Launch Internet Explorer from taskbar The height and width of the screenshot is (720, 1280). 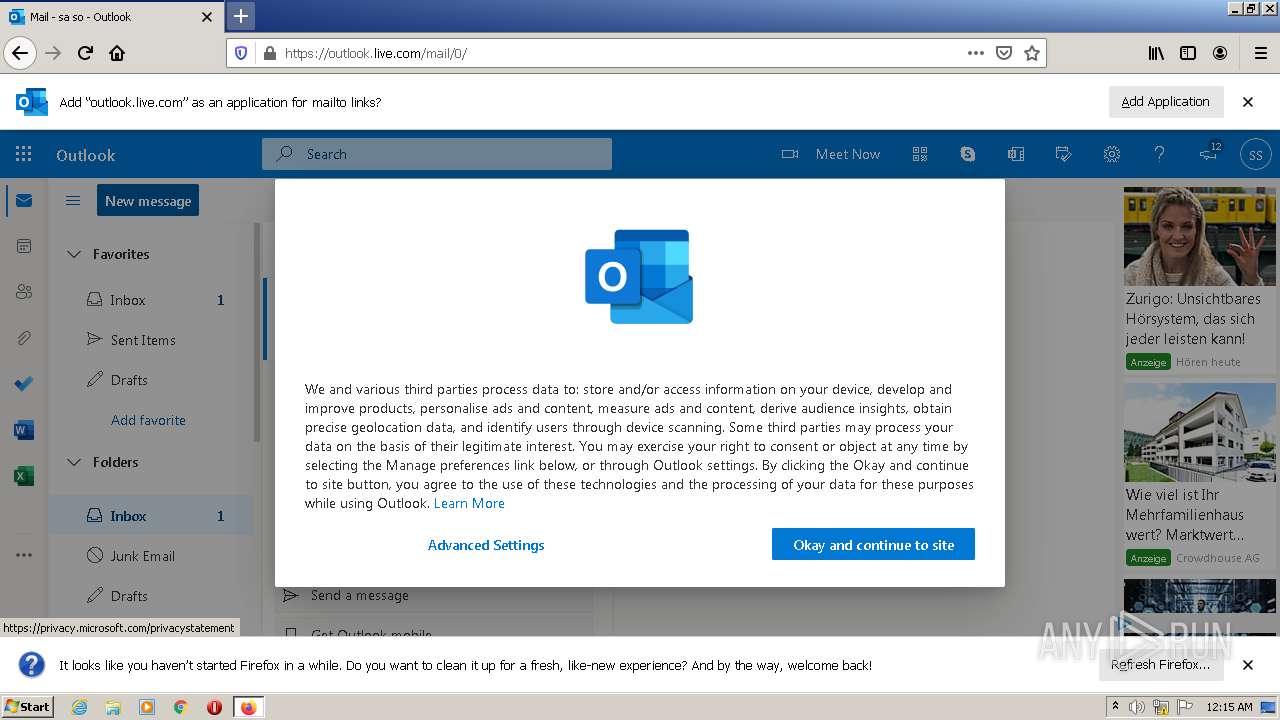click(x=79, y=707)
